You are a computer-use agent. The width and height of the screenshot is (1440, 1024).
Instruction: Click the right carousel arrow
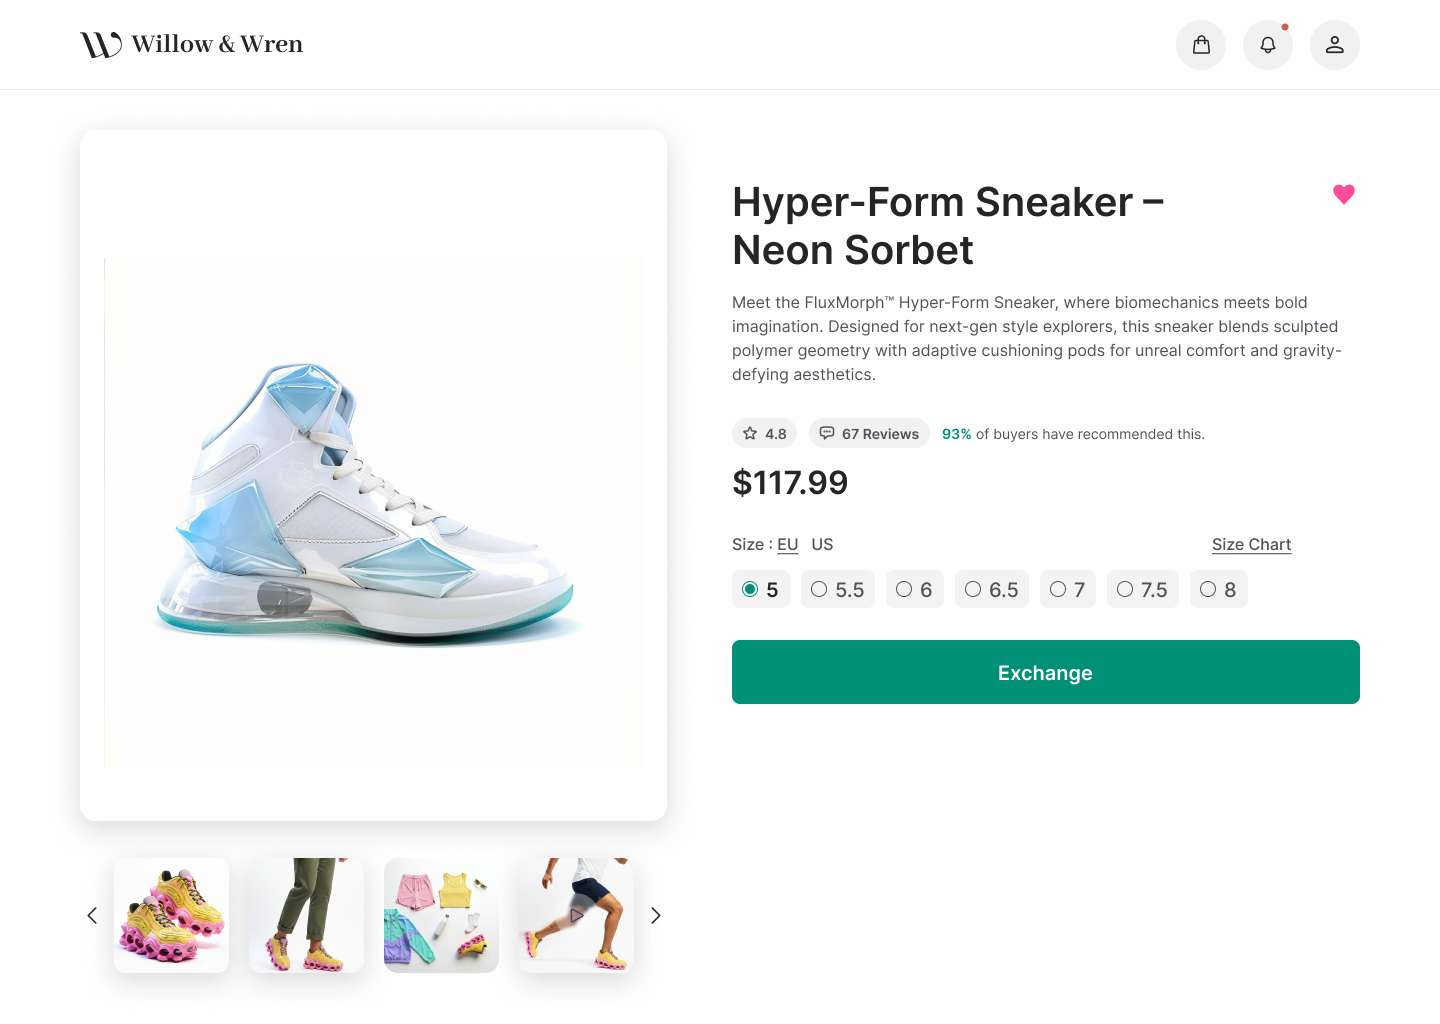click(656, 915)
